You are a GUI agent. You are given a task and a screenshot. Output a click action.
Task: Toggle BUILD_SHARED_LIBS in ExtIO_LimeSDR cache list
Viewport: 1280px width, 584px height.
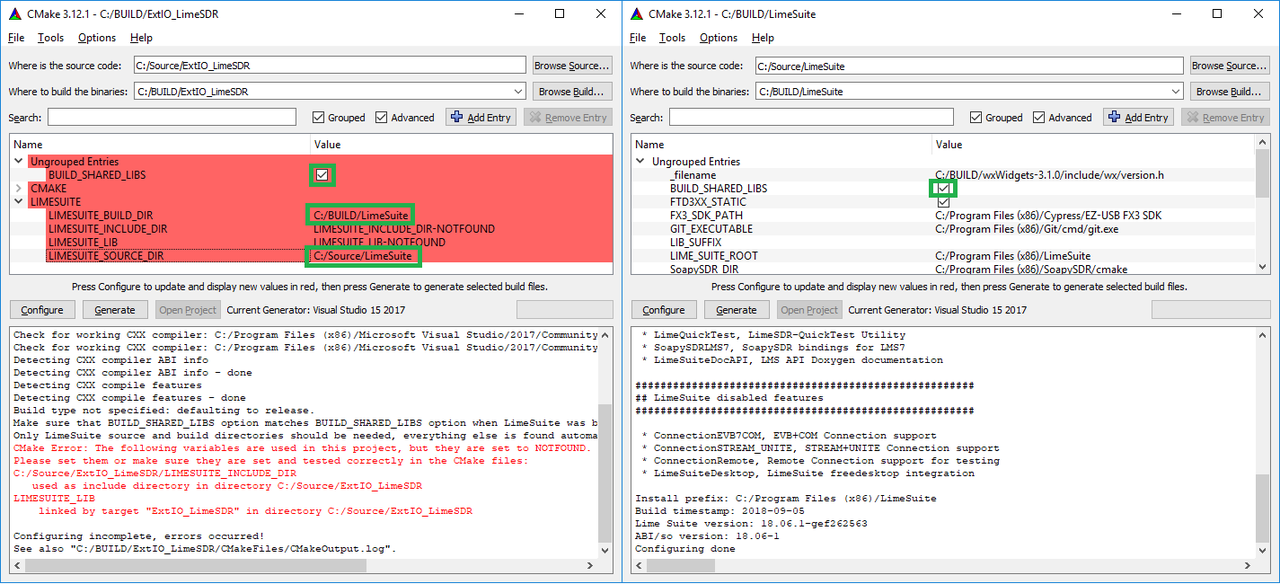322,174
